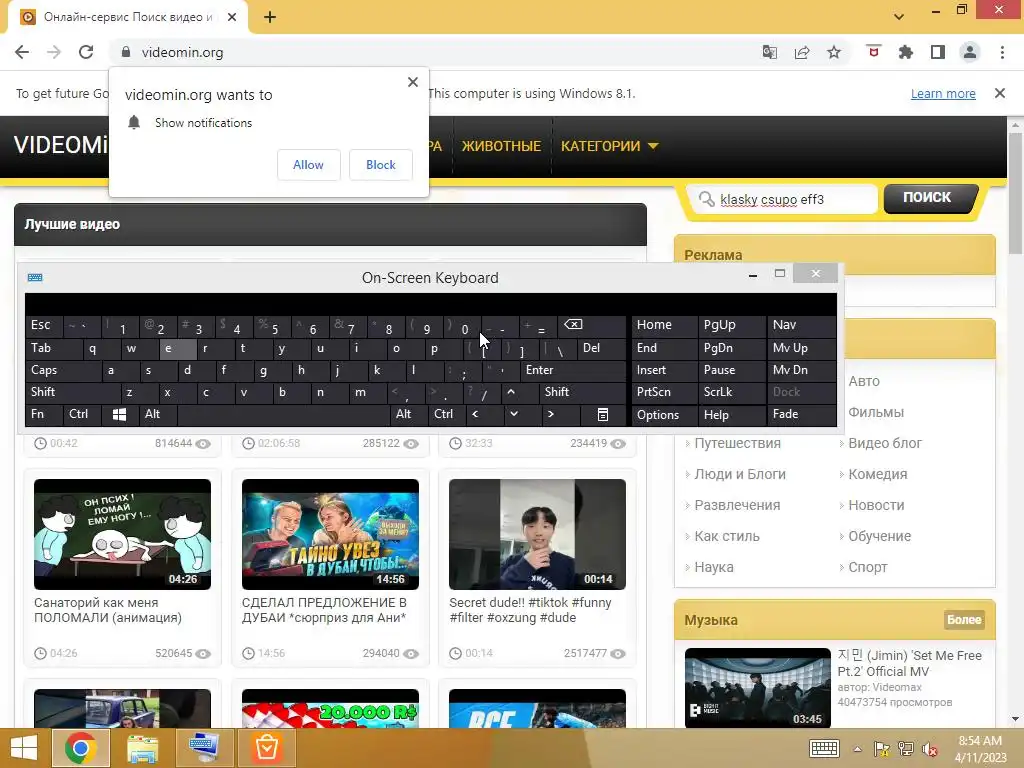The image size is (1024, 768).
Task: Open the Chrome profile avatar
Action: pyautogui.click(x=970, y=52)
